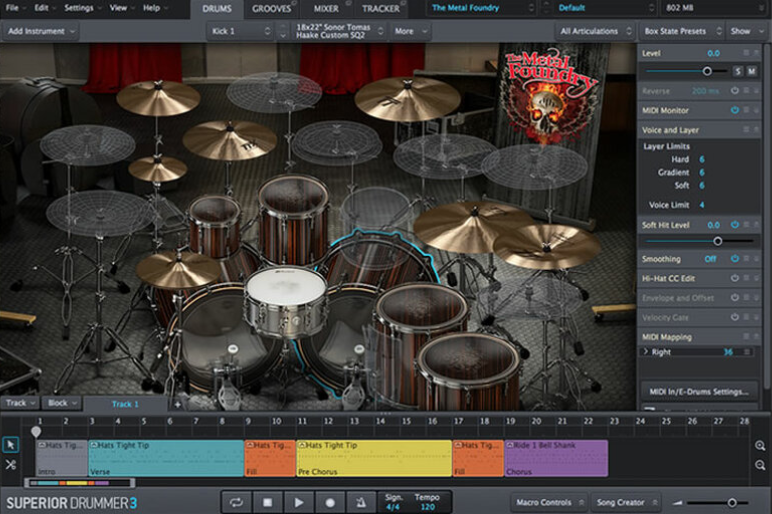772x514 pixels.
Task: Open the Voice and Layer section menu icon
Action: click(746, 129)
